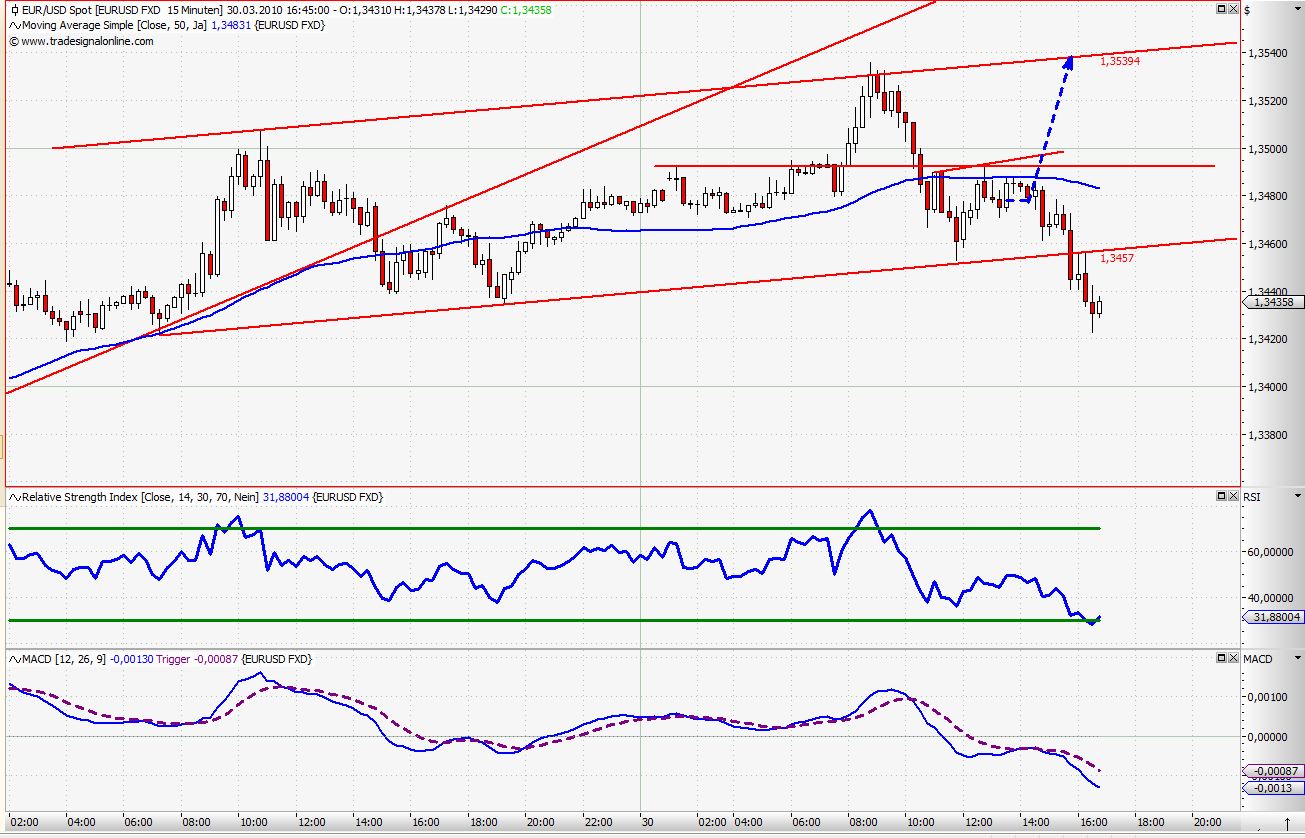
Task: Close the EUR/USD price chart pane
Action: click(x=1232, y=9)
